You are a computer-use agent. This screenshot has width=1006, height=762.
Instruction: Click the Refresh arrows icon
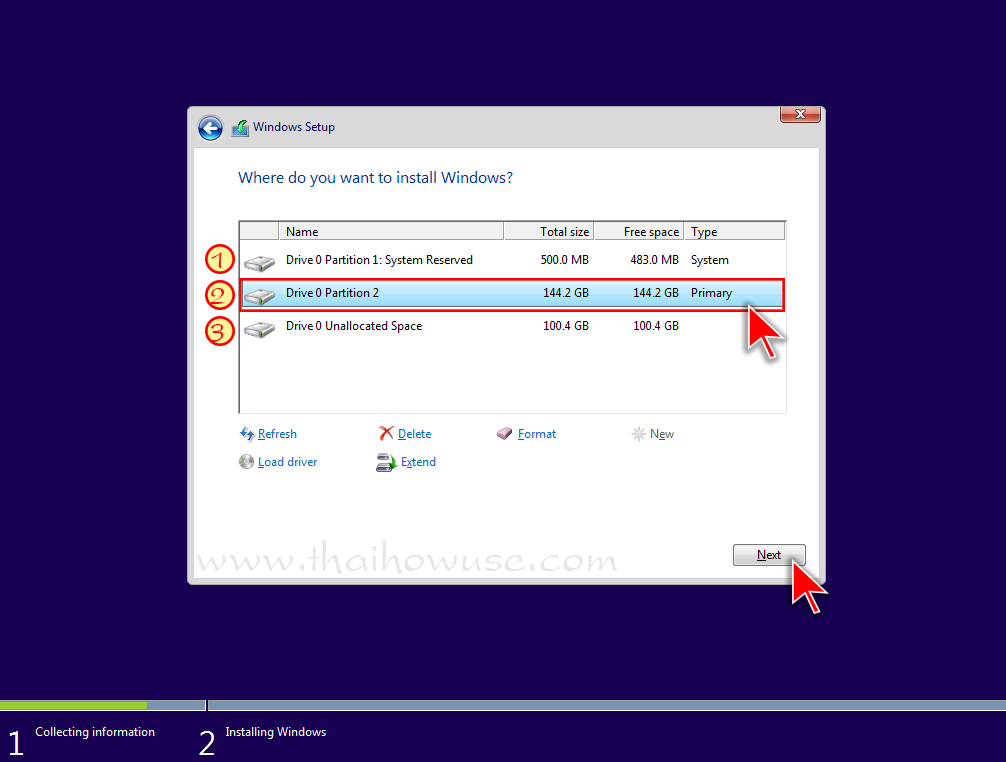point(247,434)
